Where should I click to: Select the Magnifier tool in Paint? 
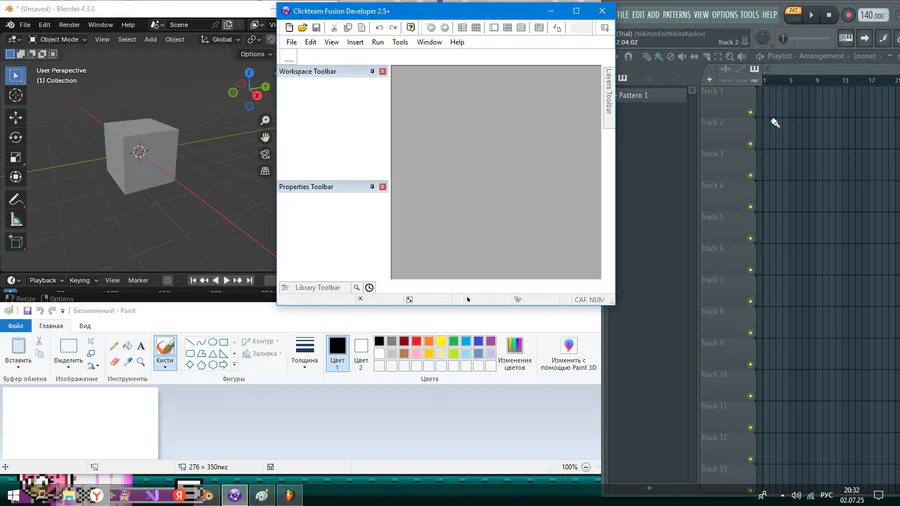[x=141, y=361]
